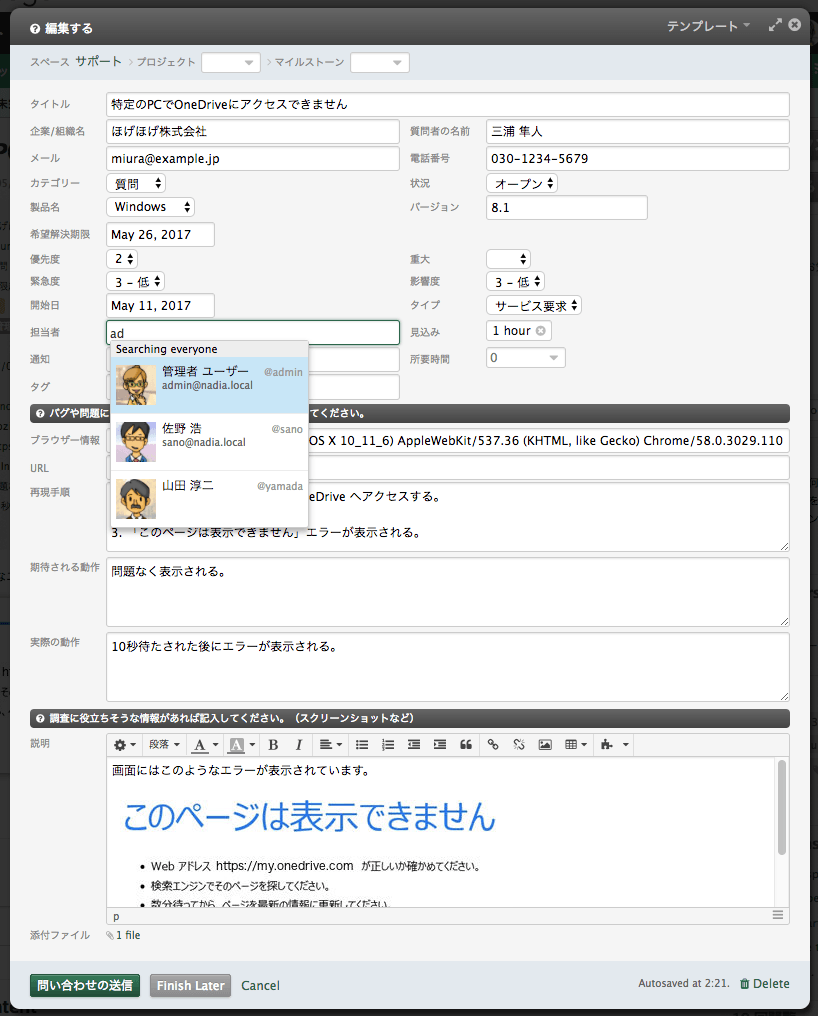Open the text color picker
Image resolution: width=818 pixels, height=1016 pixels.
pos(205,745)
